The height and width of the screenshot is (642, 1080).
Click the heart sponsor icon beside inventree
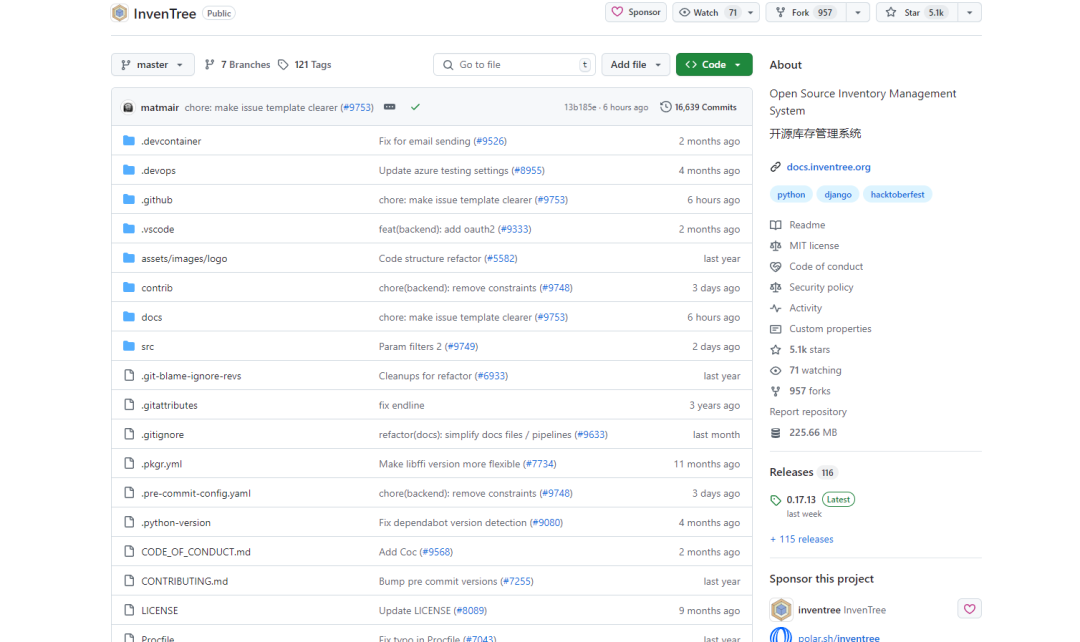(x=969, y=609)
